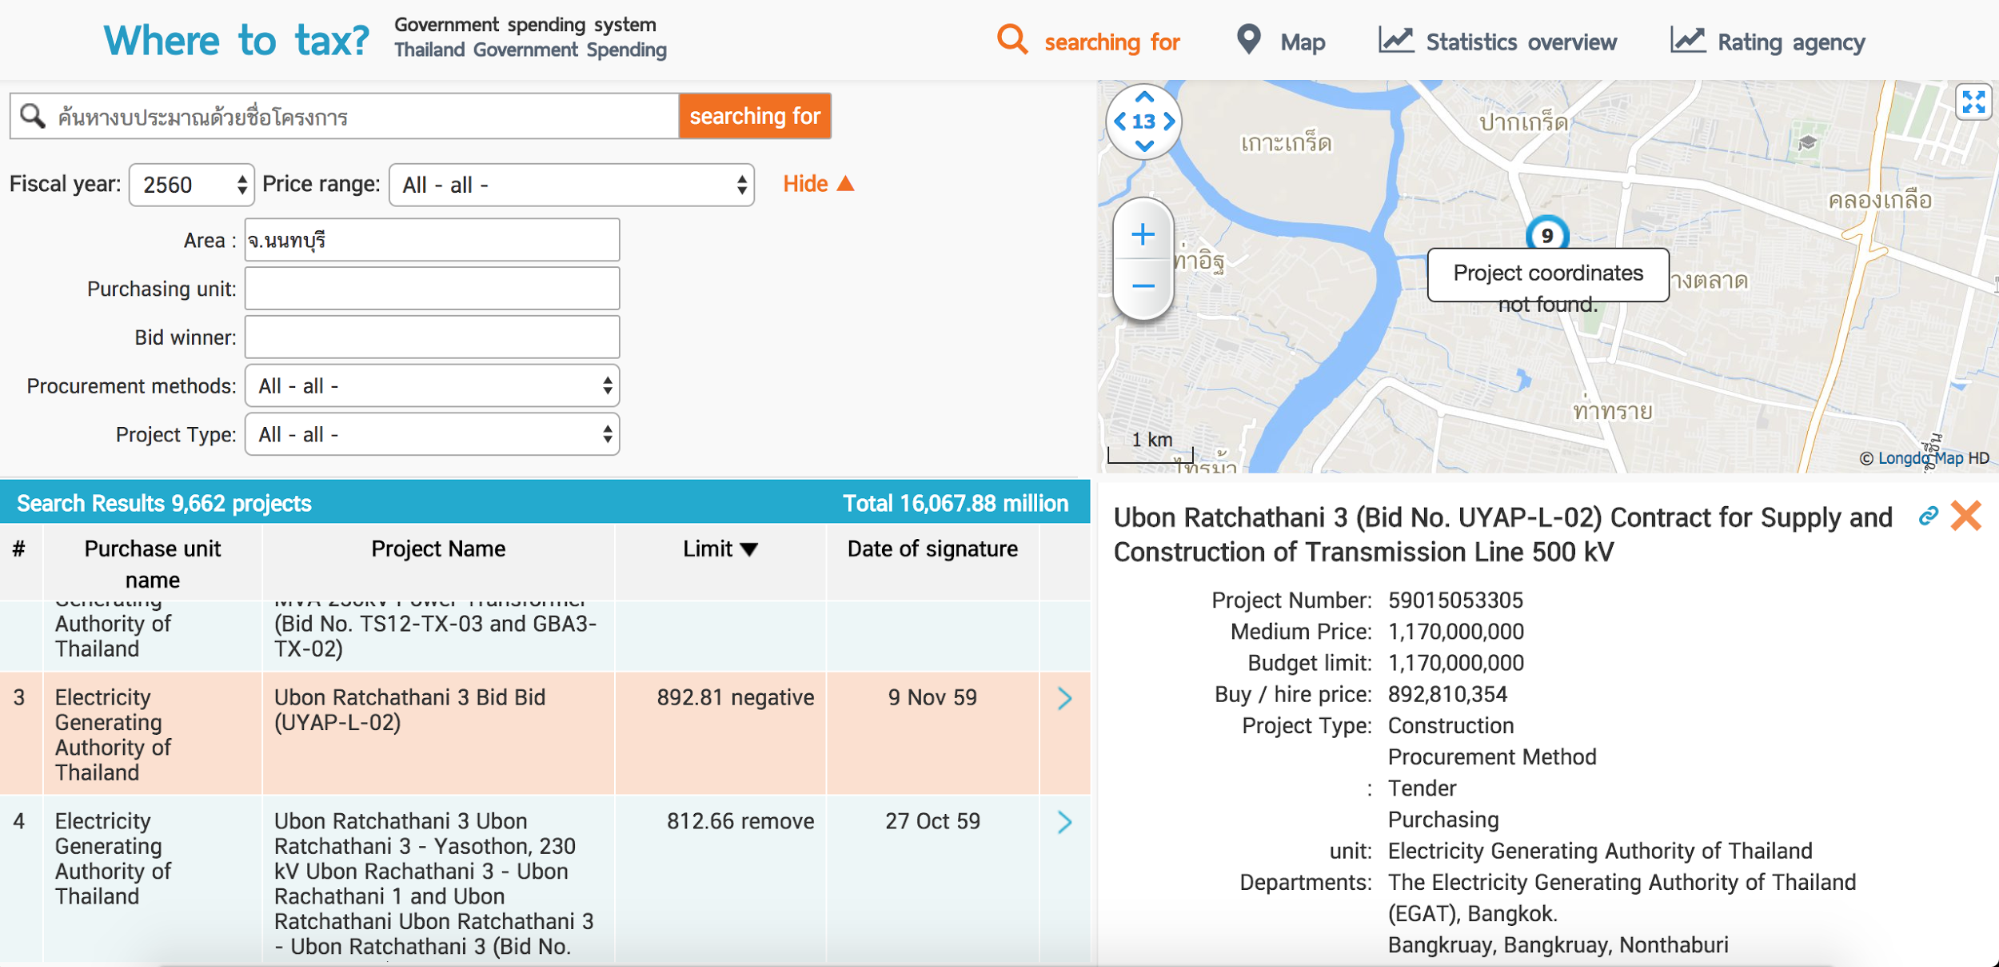Expand the Procurement methods dropdown

pos(432,386)
